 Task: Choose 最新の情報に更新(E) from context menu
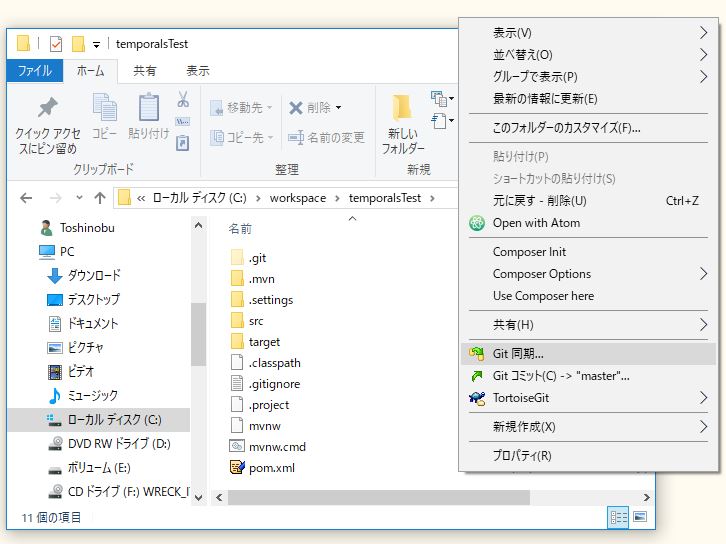click(588, 99)
